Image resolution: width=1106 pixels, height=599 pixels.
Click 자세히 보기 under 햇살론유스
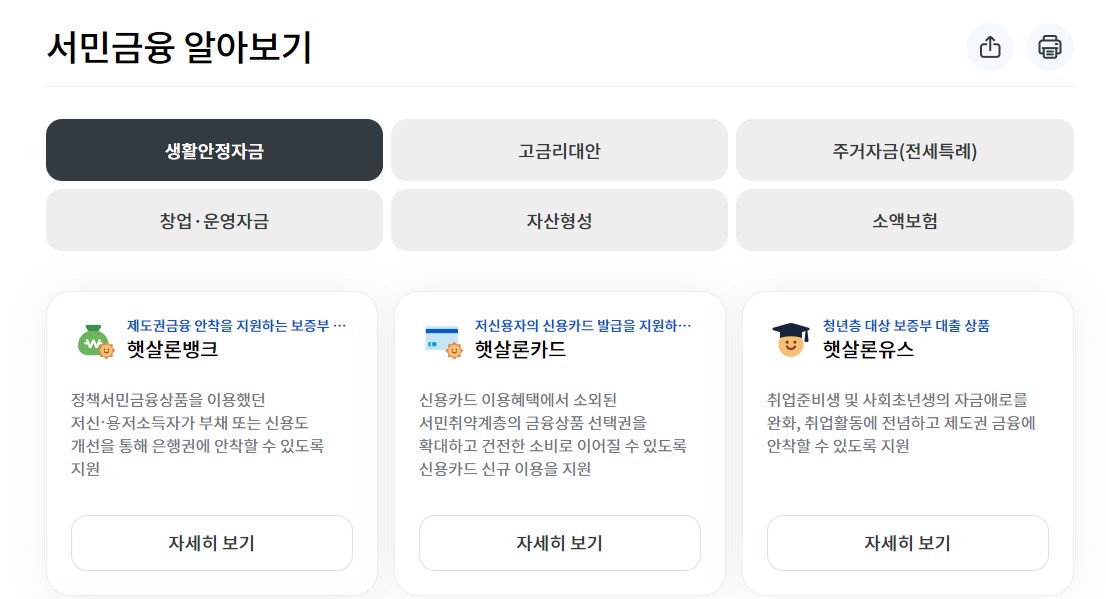click(x=907, y=543)
